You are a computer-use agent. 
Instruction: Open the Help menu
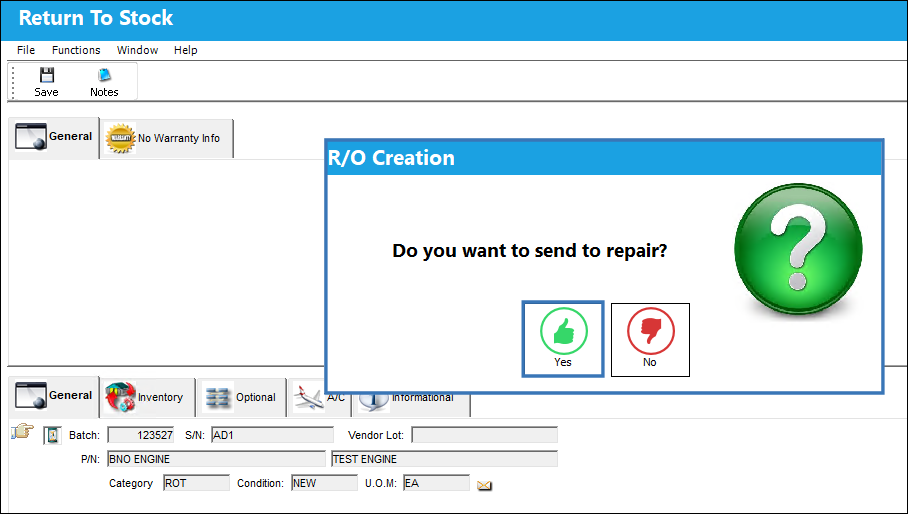(x=186, y=50)
